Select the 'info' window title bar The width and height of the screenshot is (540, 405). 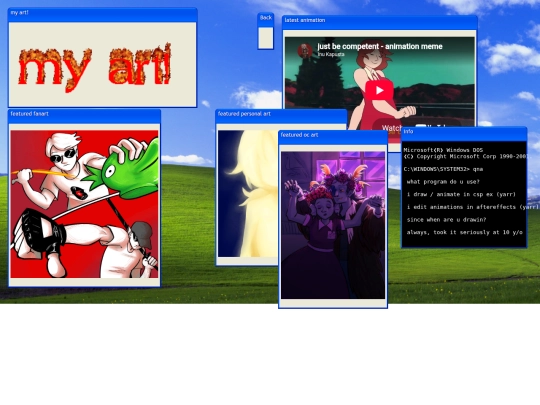coord(464,134)
